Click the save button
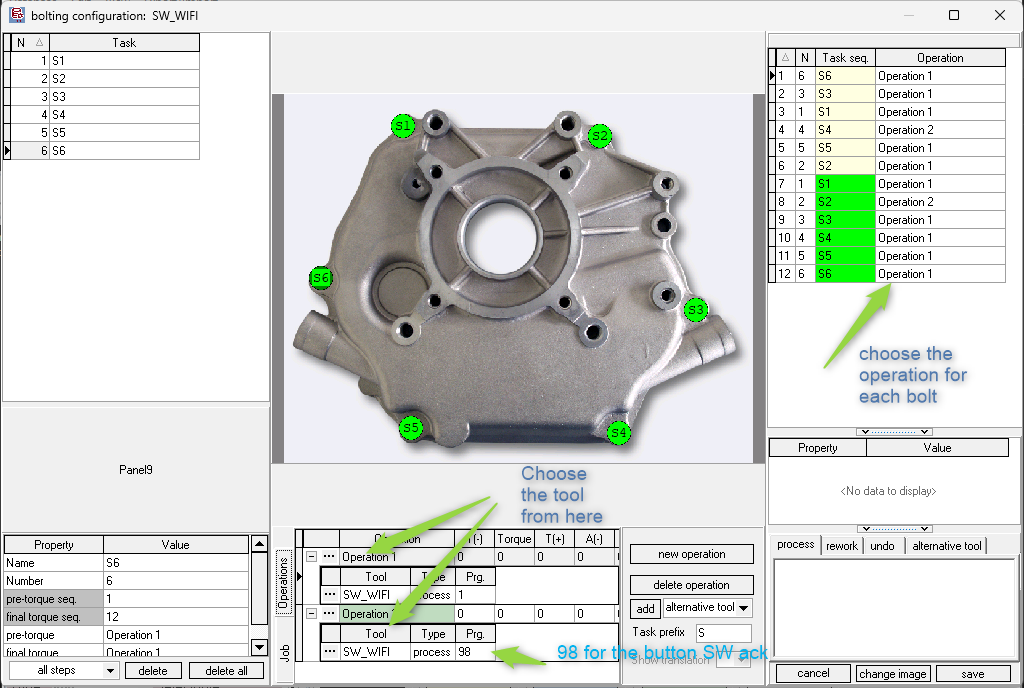The image size is (1024, 699). coord(972,674)
